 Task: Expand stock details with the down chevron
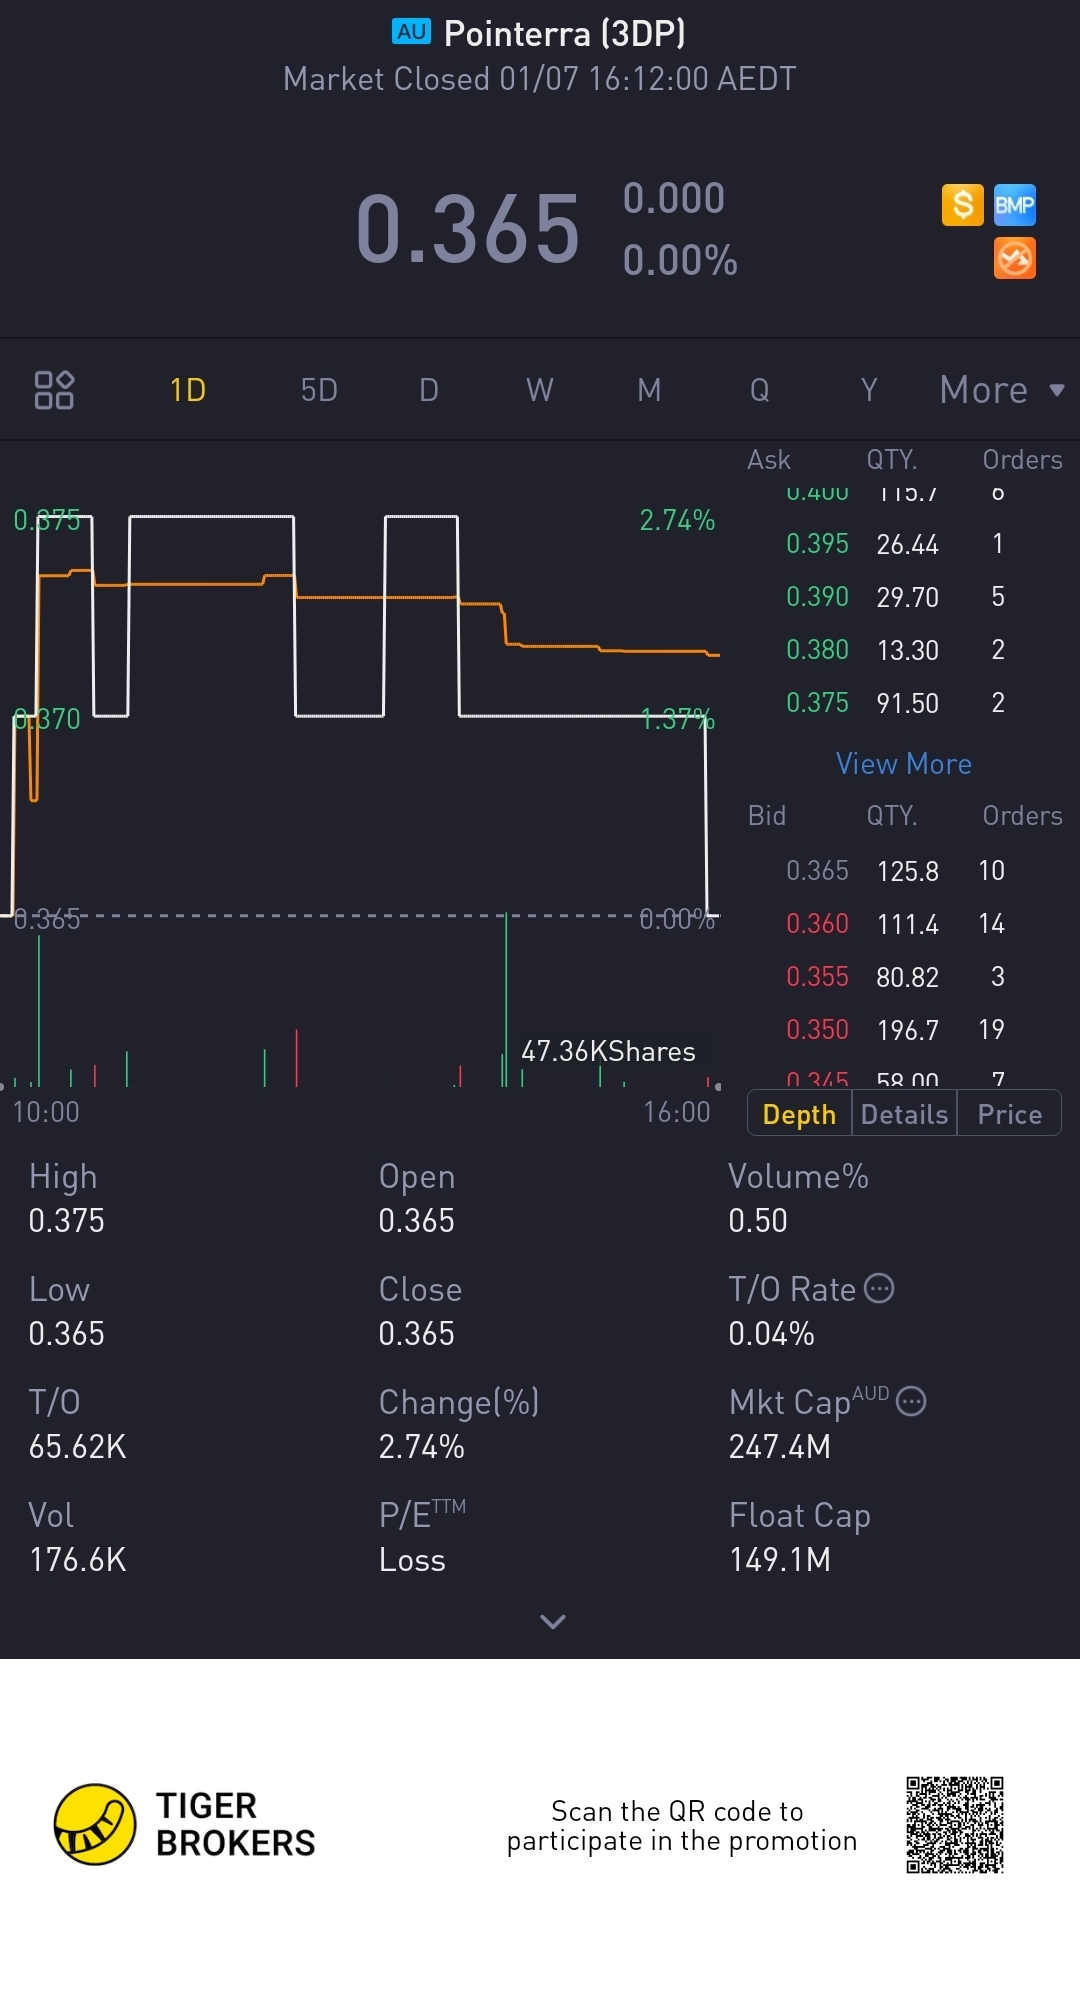[552, 1621]
